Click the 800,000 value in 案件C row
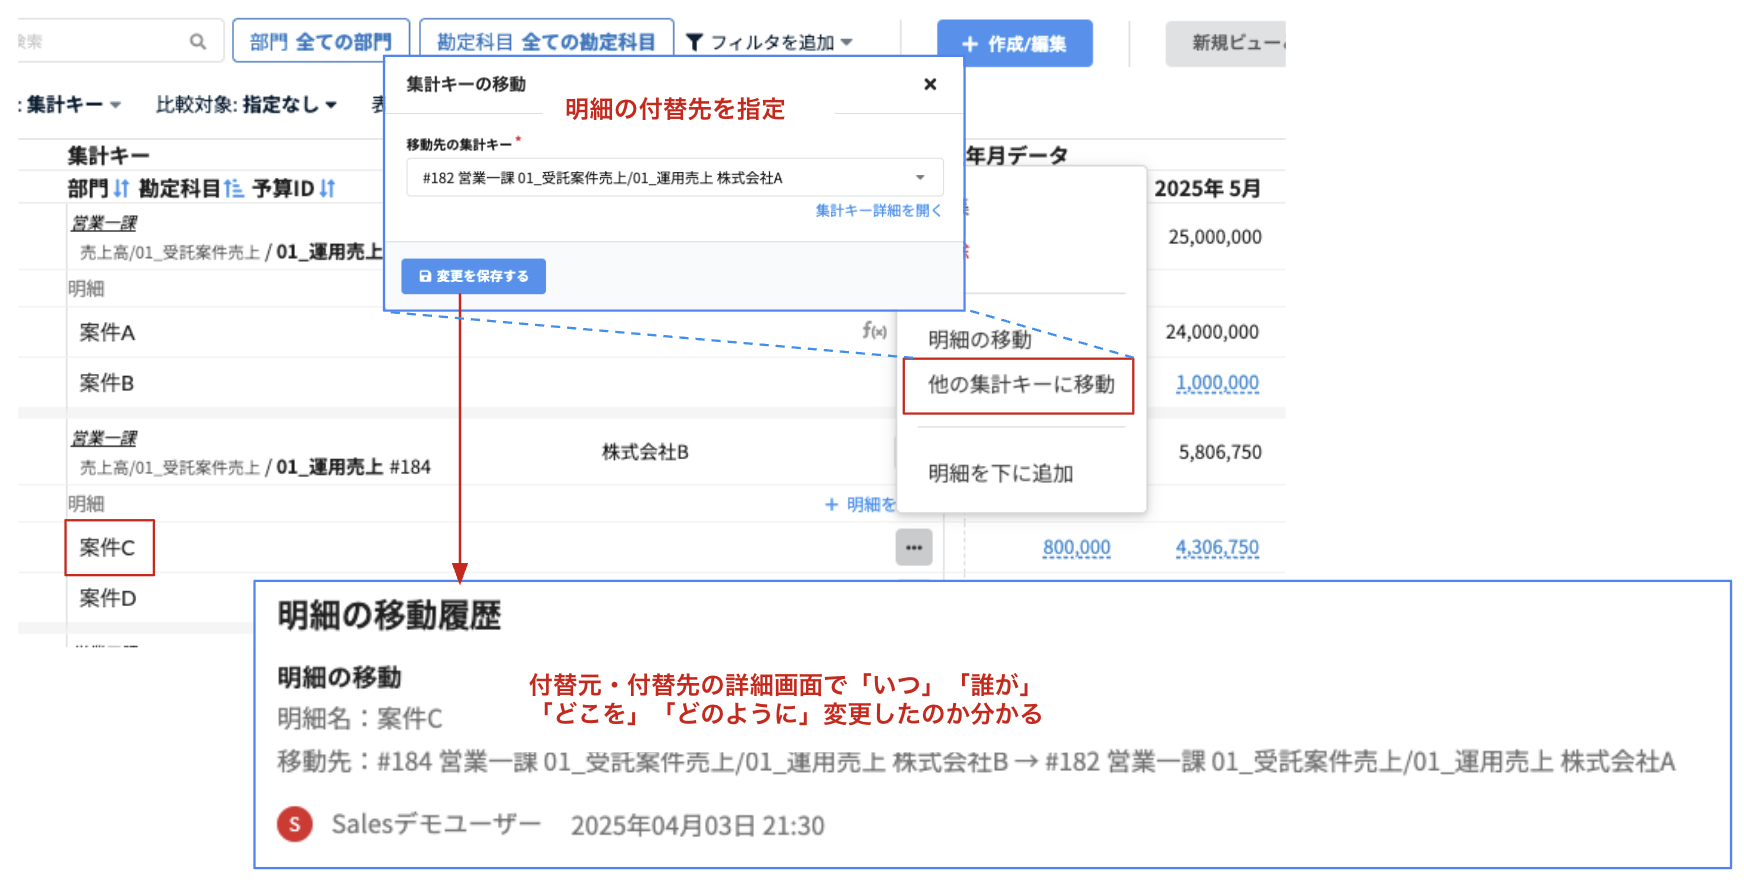 1076,548
